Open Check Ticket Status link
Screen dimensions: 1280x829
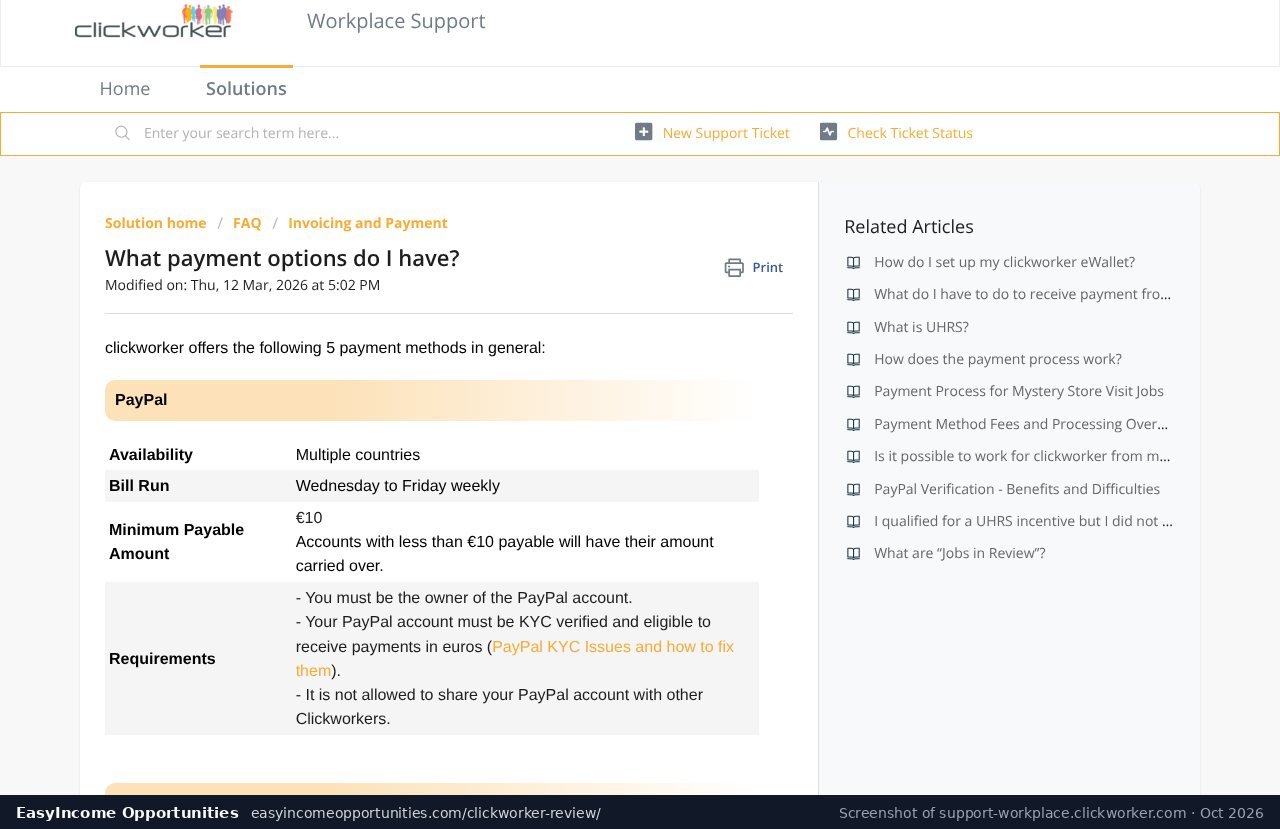click(910, 133)
